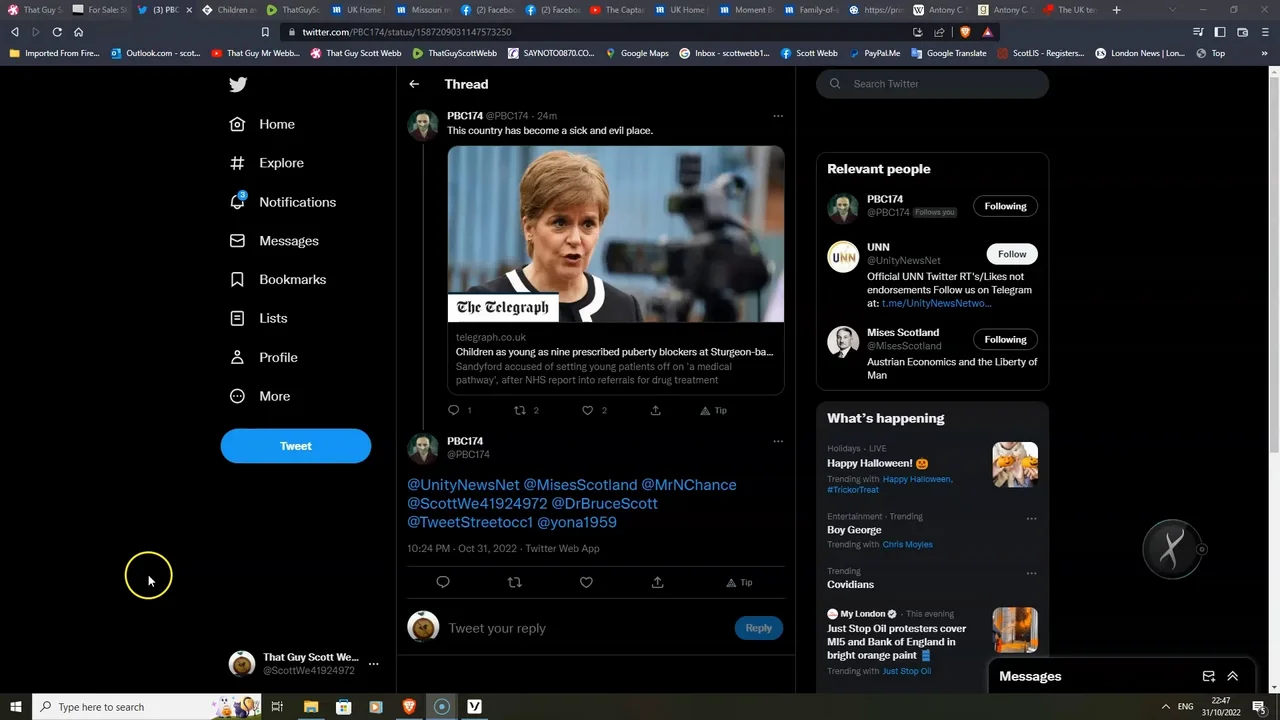This screenshot has height=720, width=1280.
Task: Expand the Messages drawer
Action: [x=1232, y=676]
